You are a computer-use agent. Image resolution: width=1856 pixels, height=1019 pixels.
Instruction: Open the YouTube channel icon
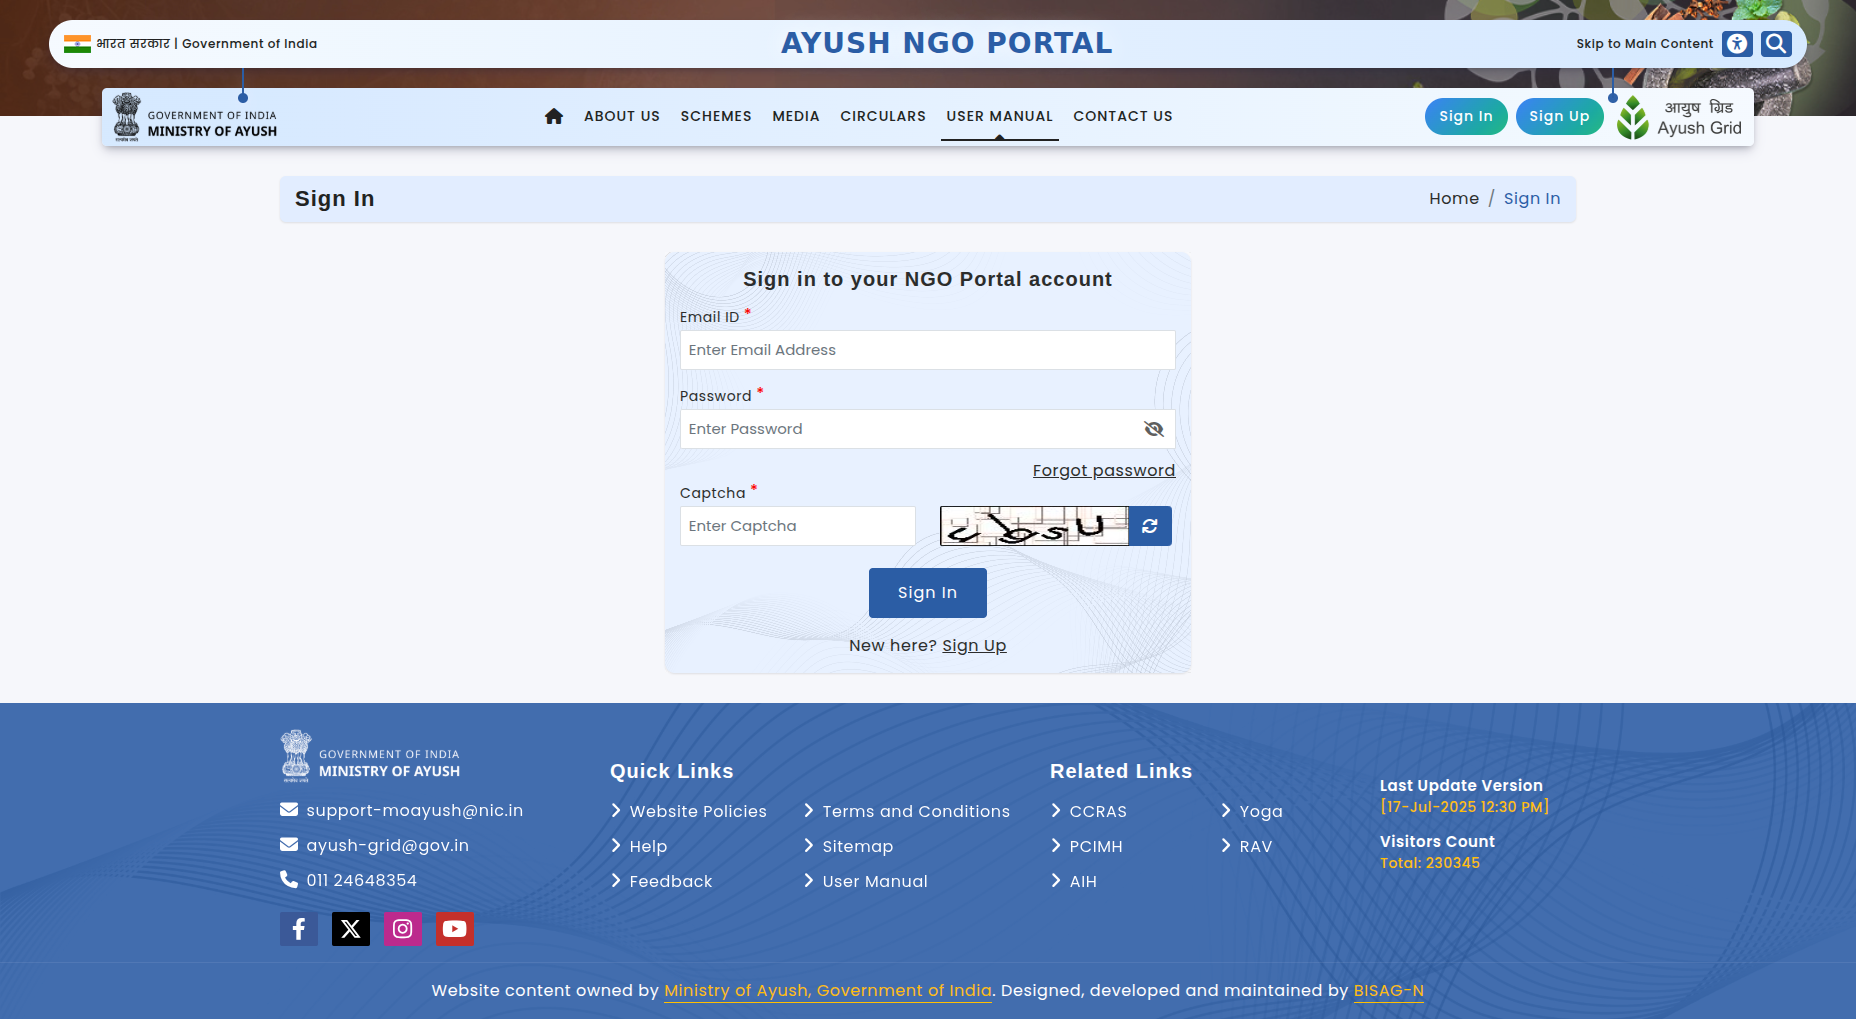pyautogui.click(x=455, y=929)
